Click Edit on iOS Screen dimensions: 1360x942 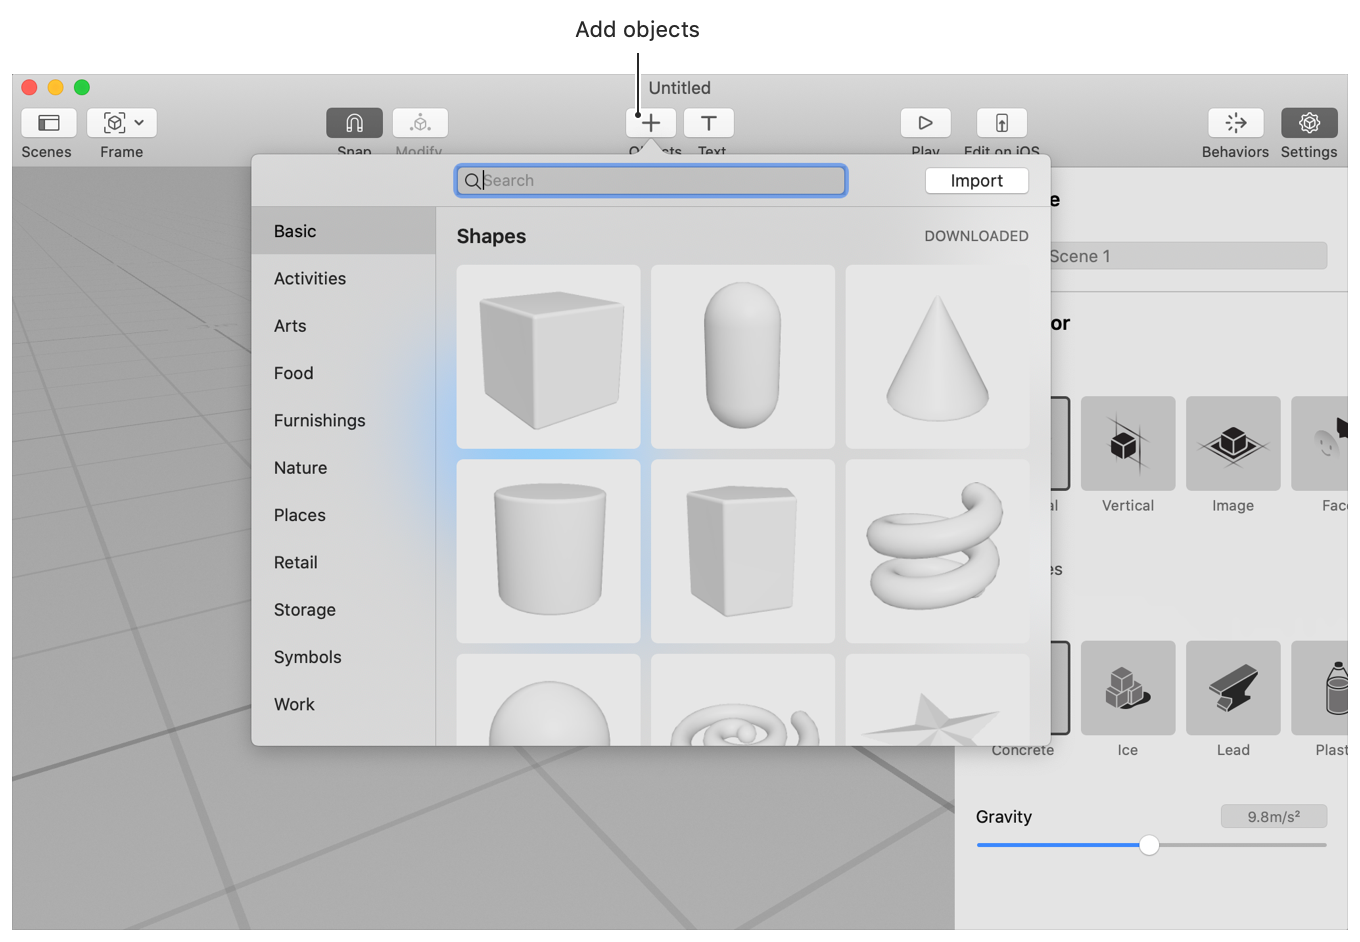click(1001, 122)
